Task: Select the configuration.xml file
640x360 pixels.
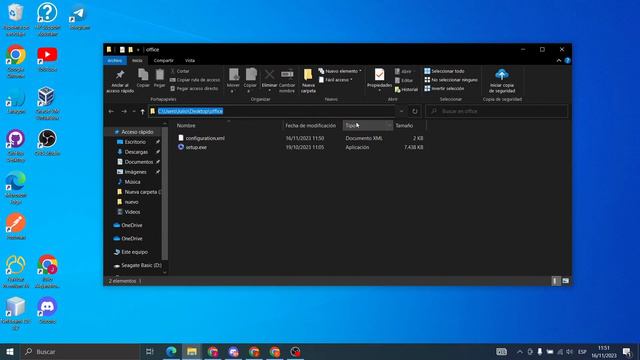Action: [x=205, y=138]
